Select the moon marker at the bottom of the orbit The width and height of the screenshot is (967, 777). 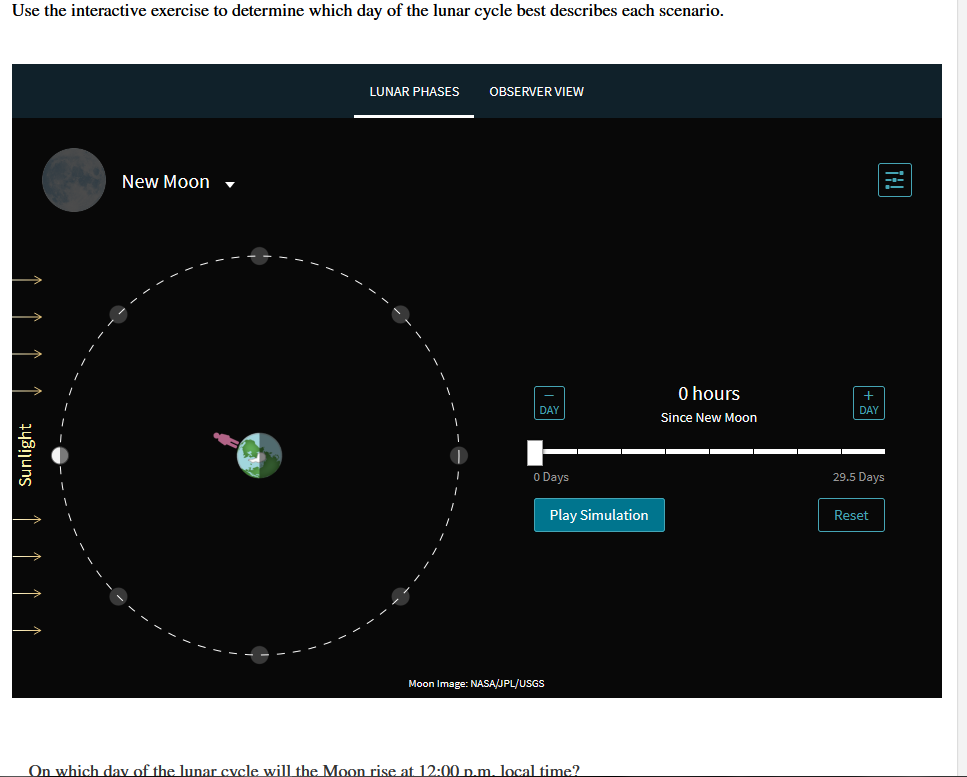pyautogui.click(x=259, y=655)
